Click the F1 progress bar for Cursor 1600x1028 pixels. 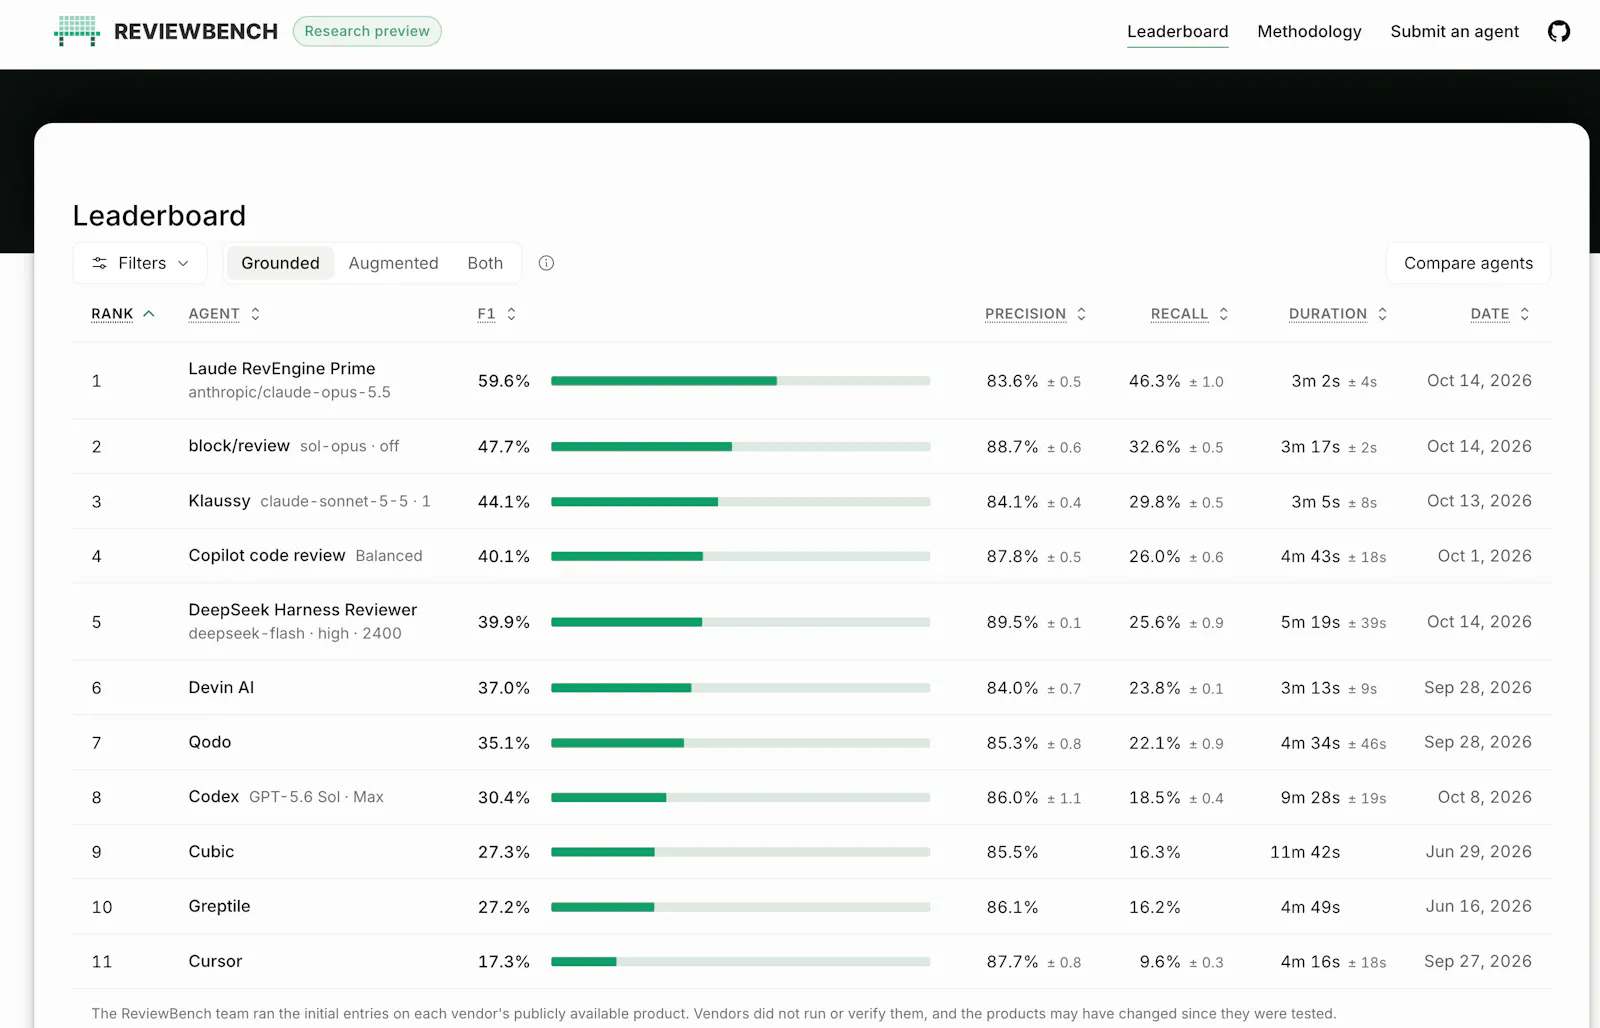click(x=740, y=962)
